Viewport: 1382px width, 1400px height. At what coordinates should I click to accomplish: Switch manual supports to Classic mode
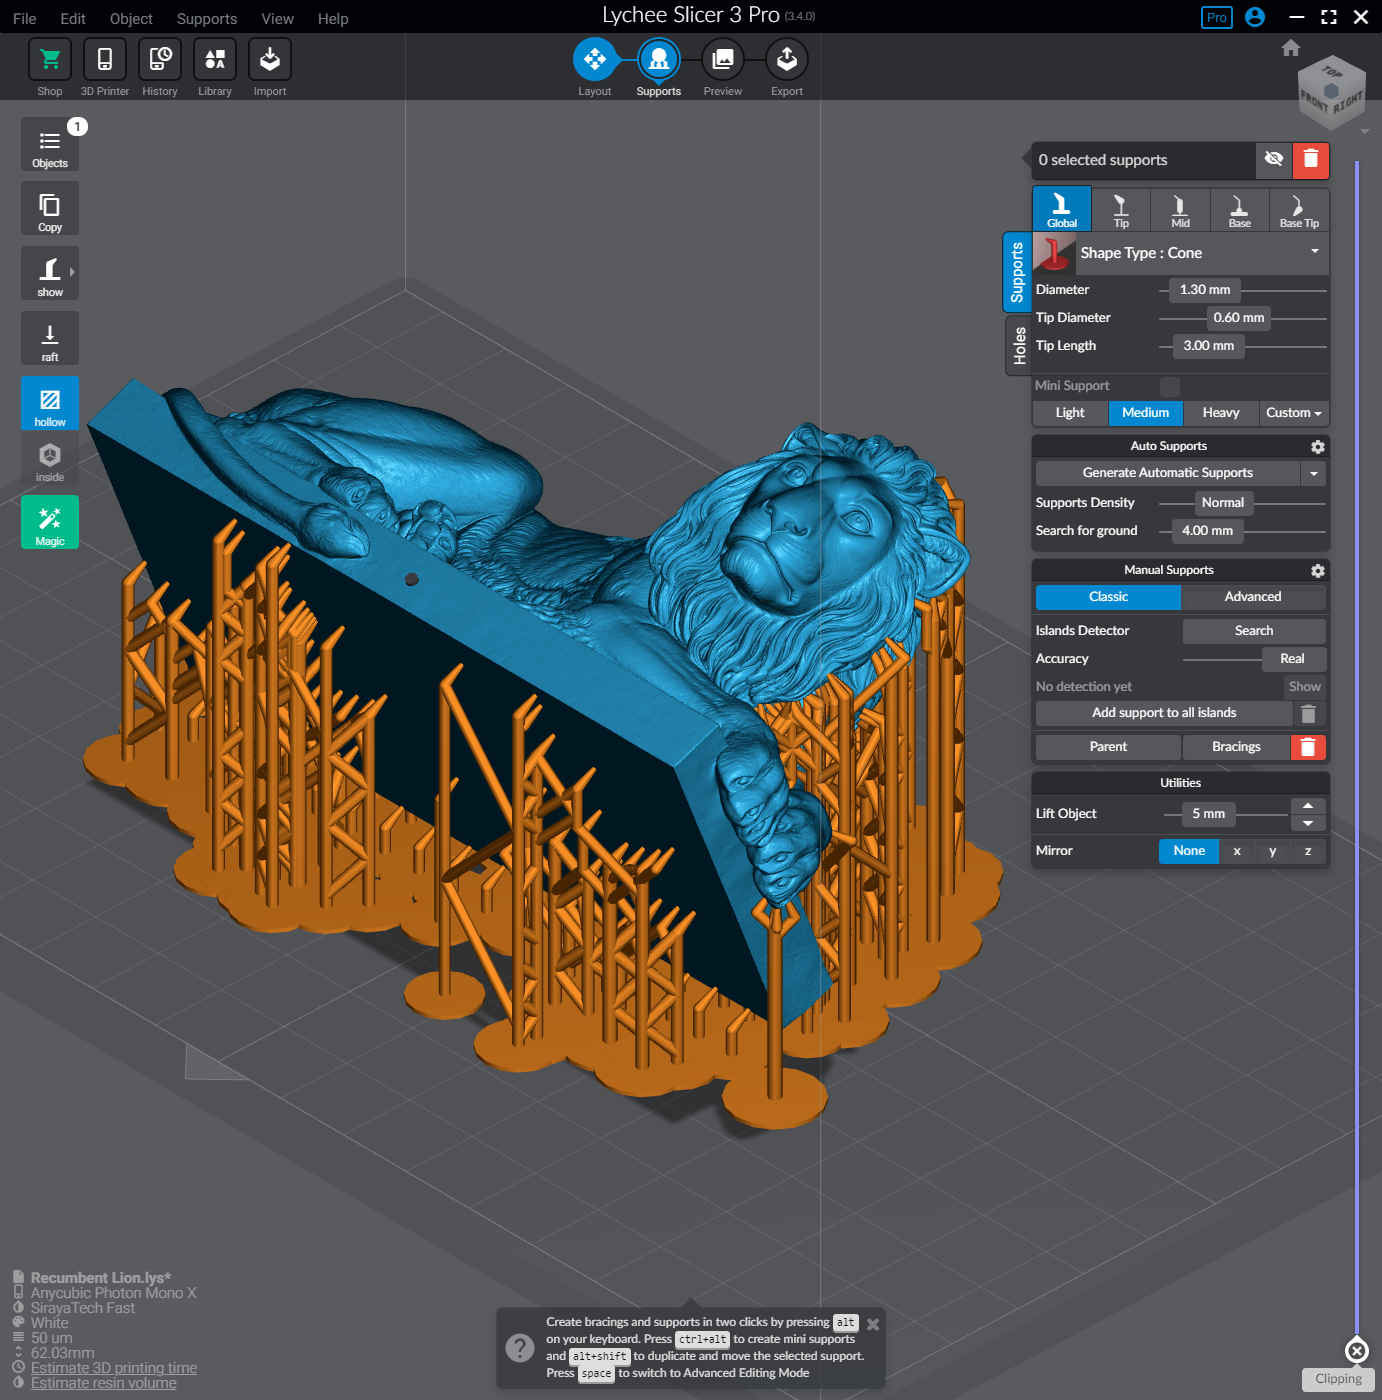pyautogui.click(x=1108, y=597)
